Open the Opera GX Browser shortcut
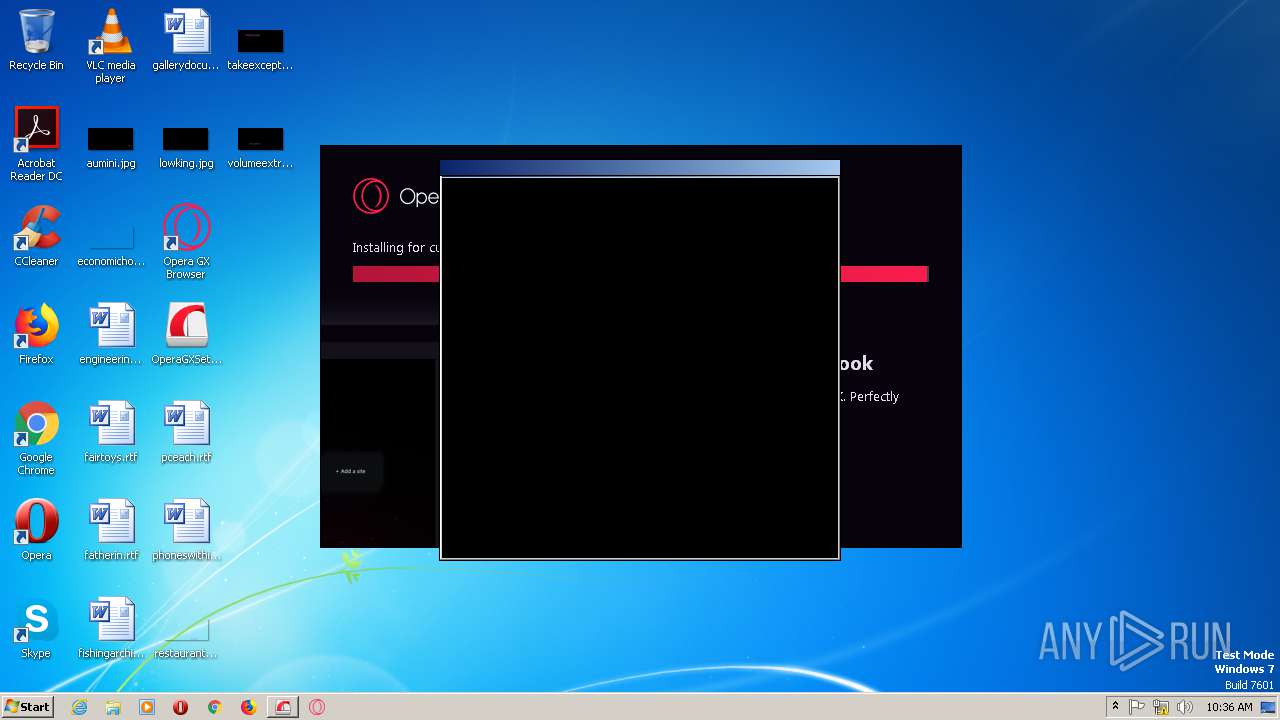This screenshot has height=720, width=1280. (x=186, y=242)
